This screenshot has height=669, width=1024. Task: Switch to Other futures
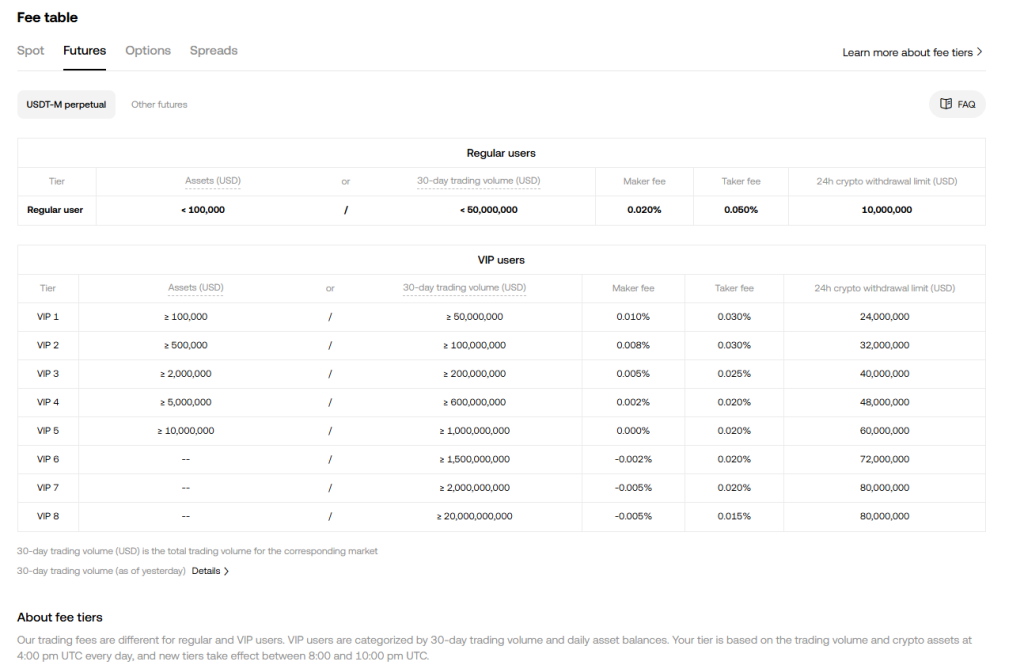pyautogui.click(x=159, y=104)
